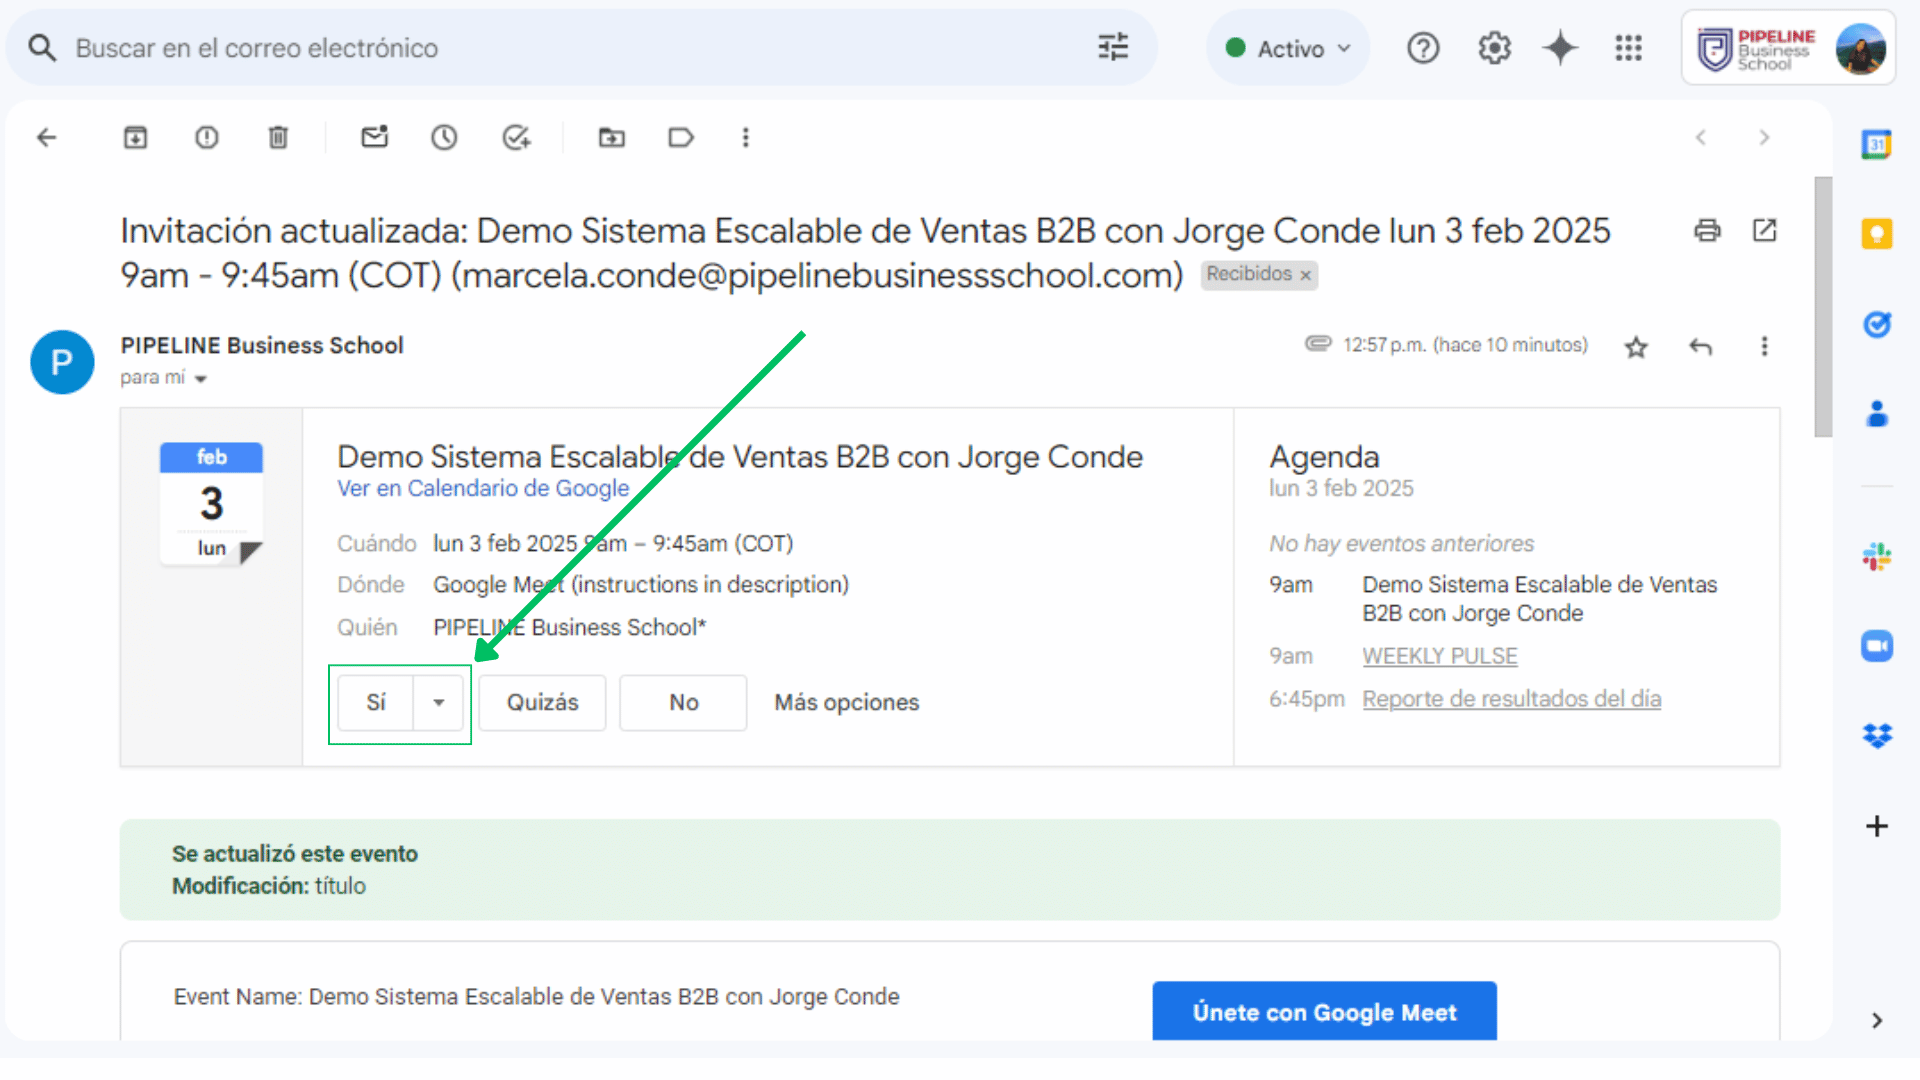Remove the Recibidos label from email
Screen dimensions: 1920x1080
pos(1305,275)
